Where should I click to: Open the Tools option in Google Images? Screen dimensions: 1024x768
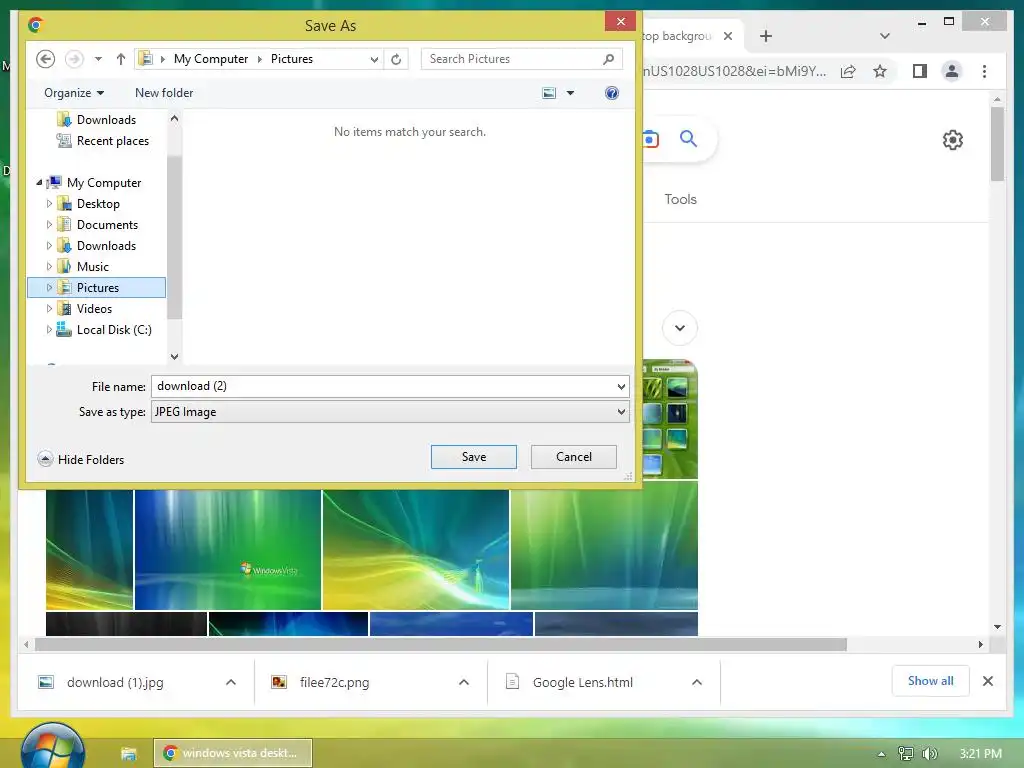click(x=680, y=199)
